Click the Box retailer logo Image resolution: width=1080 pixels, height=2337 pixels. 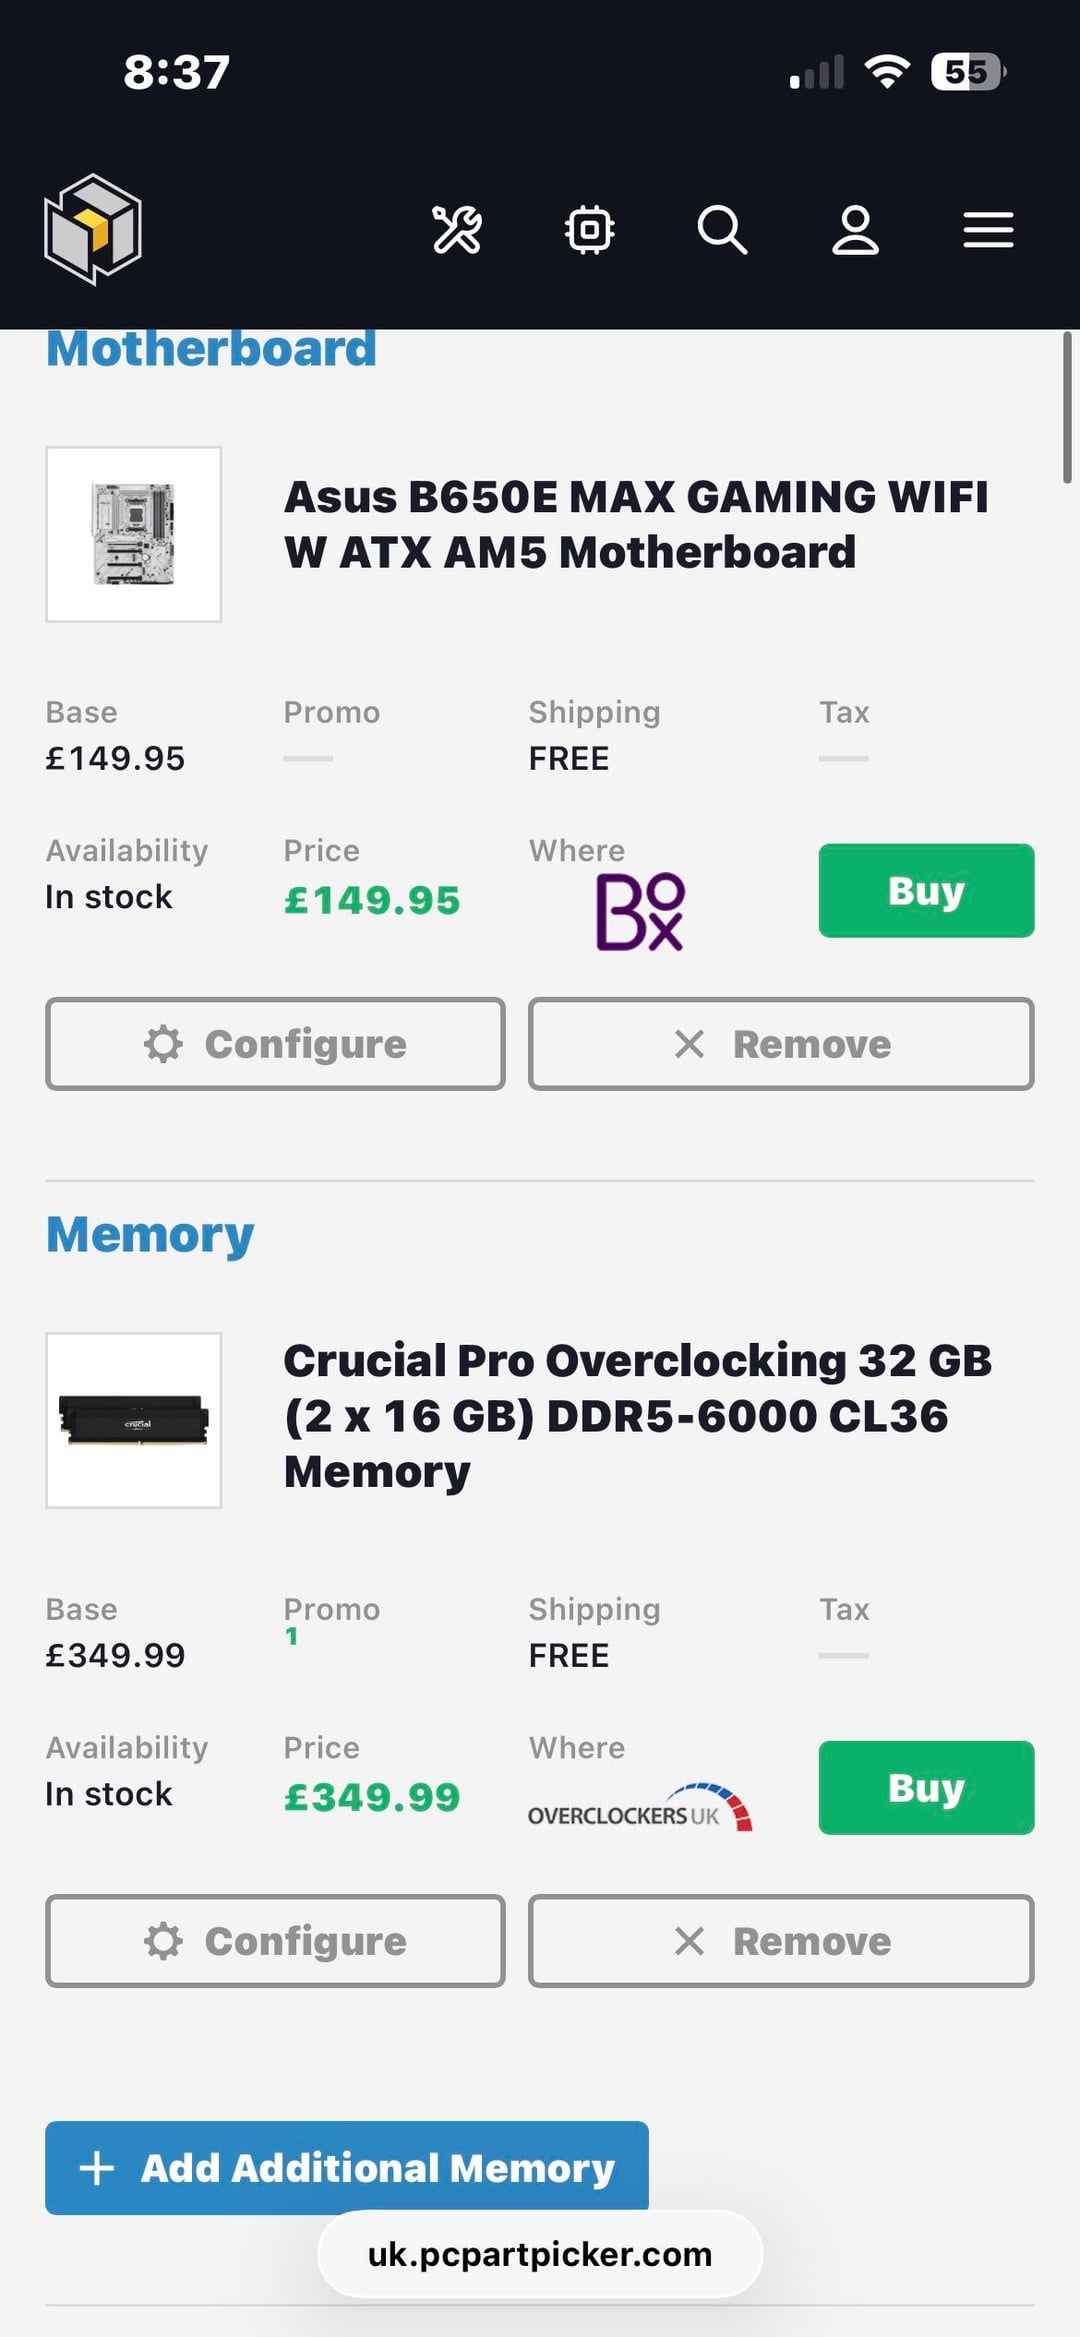(640, 911)
